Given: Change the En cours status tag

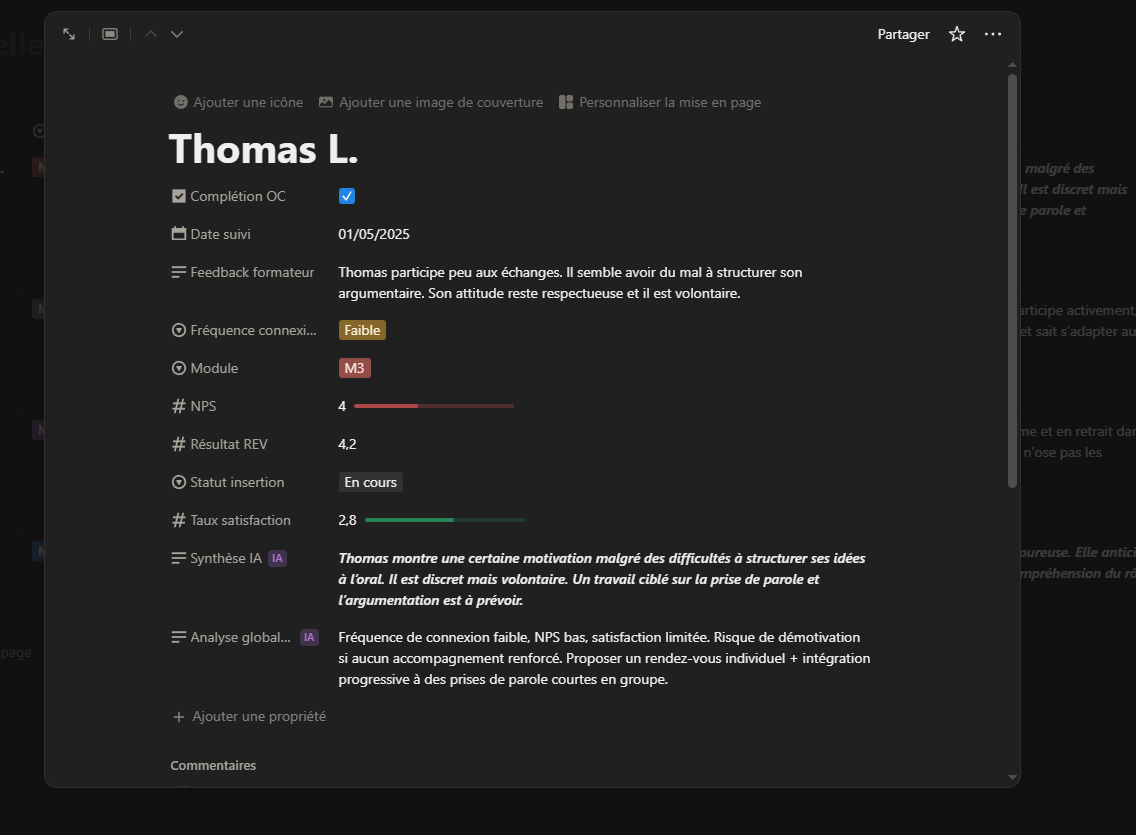Looking at the screenshot, I should click(x=370, y=482).
